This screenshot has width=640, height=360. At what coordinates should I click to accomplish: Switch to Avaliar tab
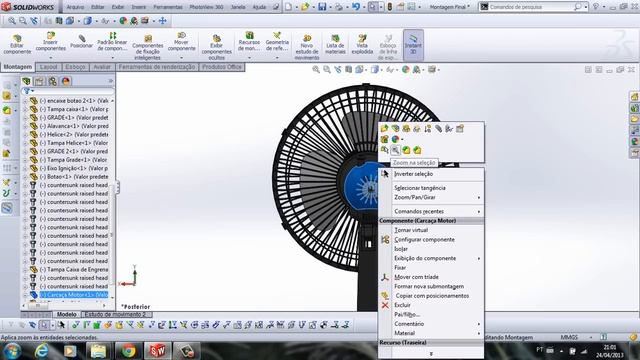tap(102, 67)
